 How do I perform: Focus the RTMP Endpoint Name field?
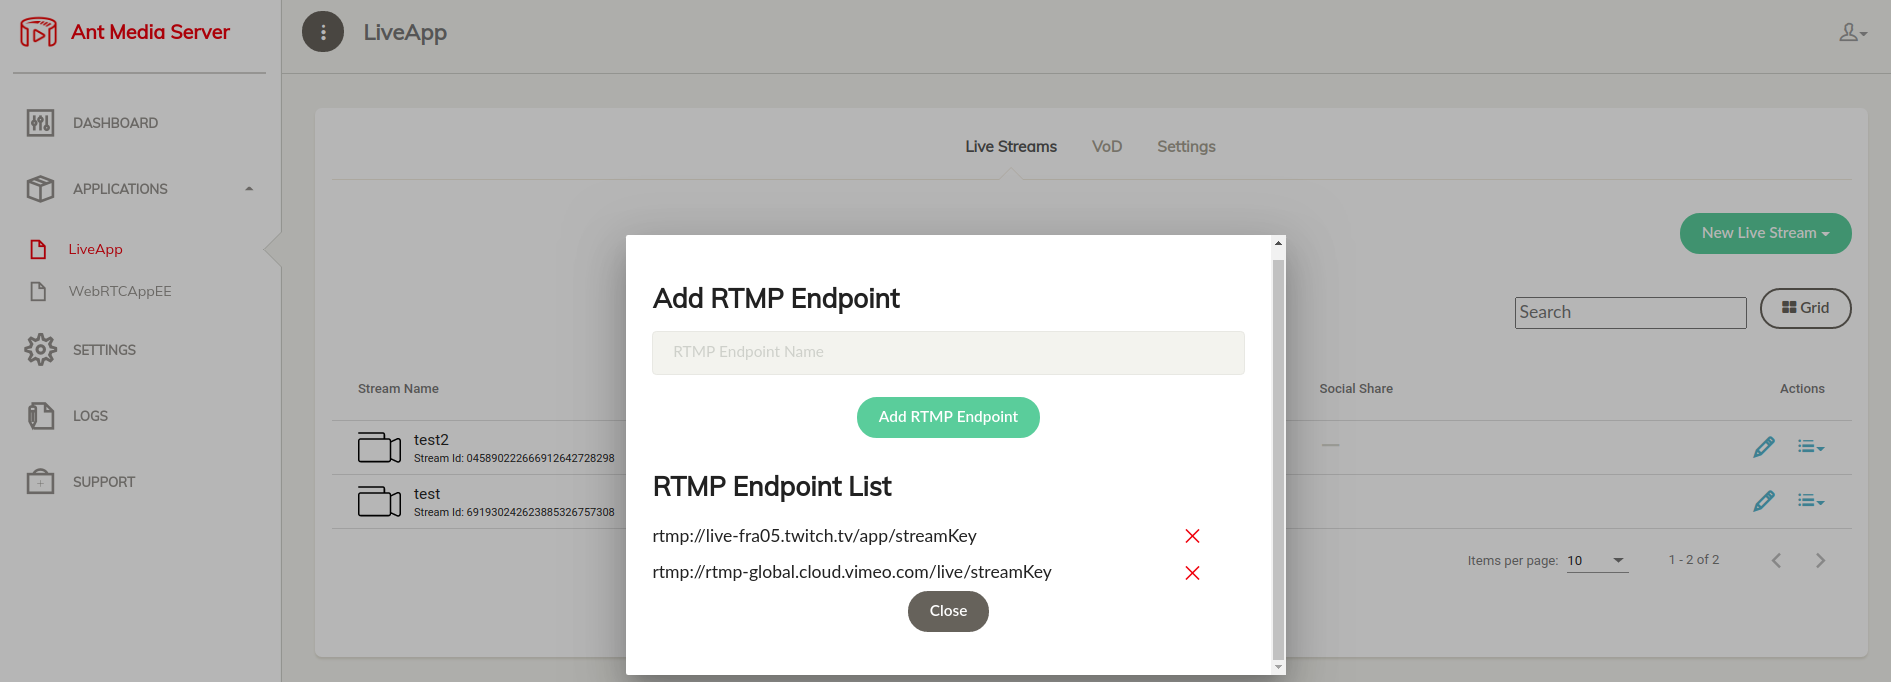(948, 353)
